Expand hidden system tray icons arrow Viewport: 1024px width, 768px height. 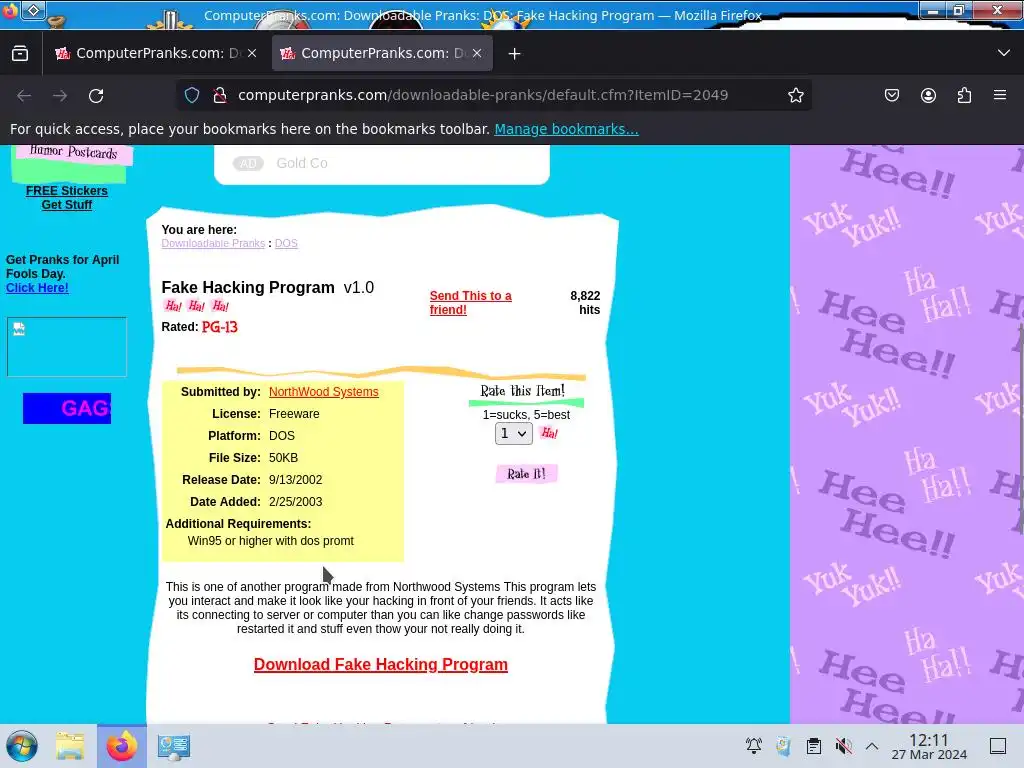(872, 746)
